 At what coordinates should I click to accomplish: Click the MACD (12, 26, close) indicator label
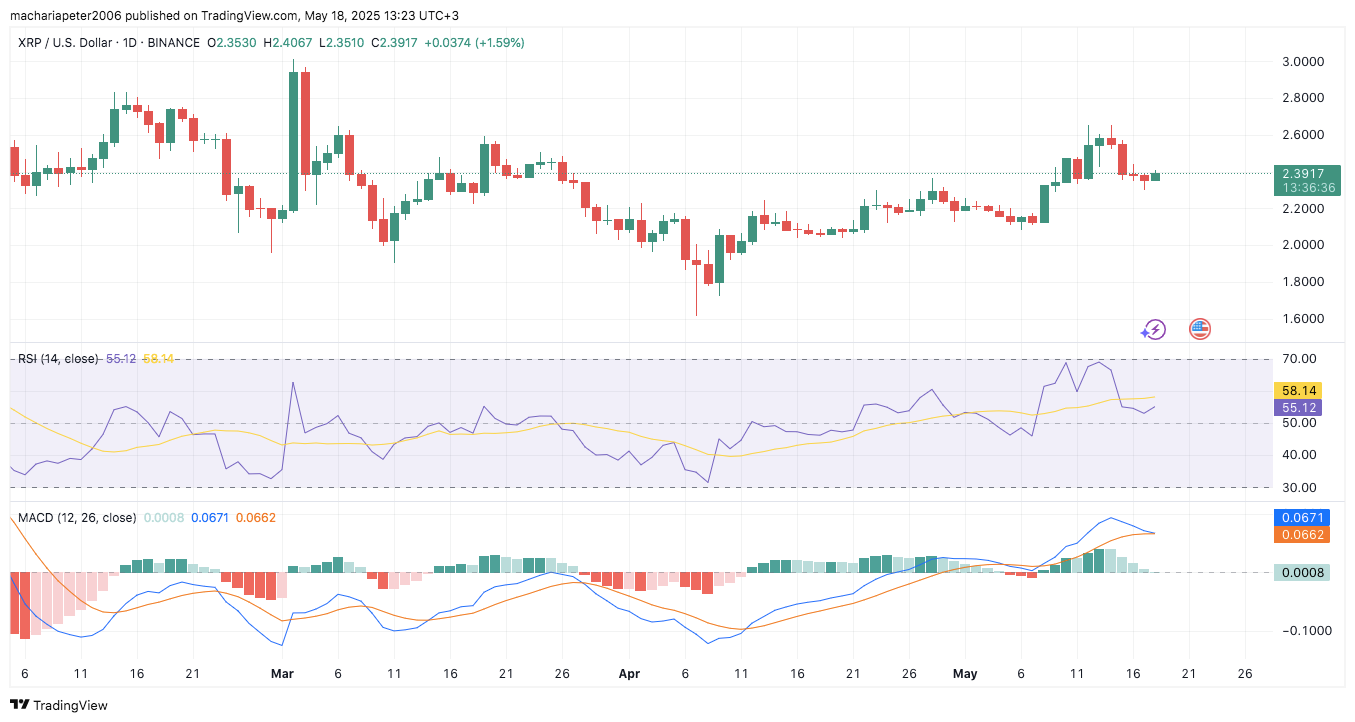pos(77,517)
